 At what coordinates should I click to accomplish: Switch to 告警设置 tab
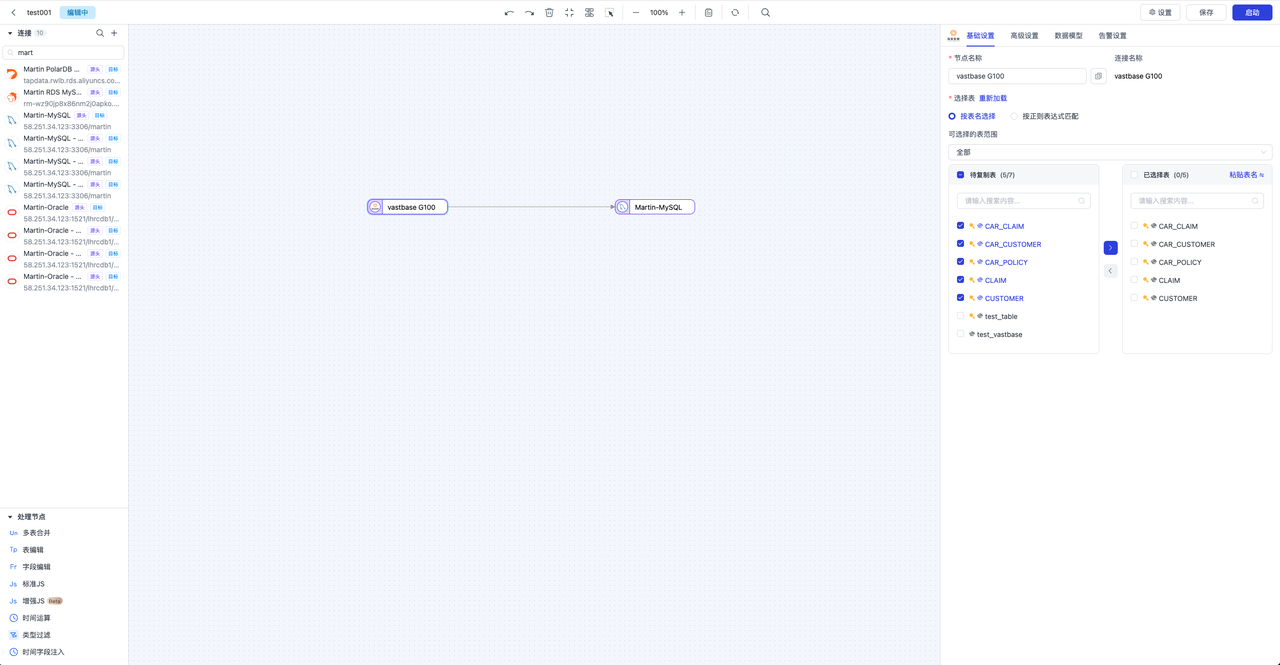(1112, 36)
